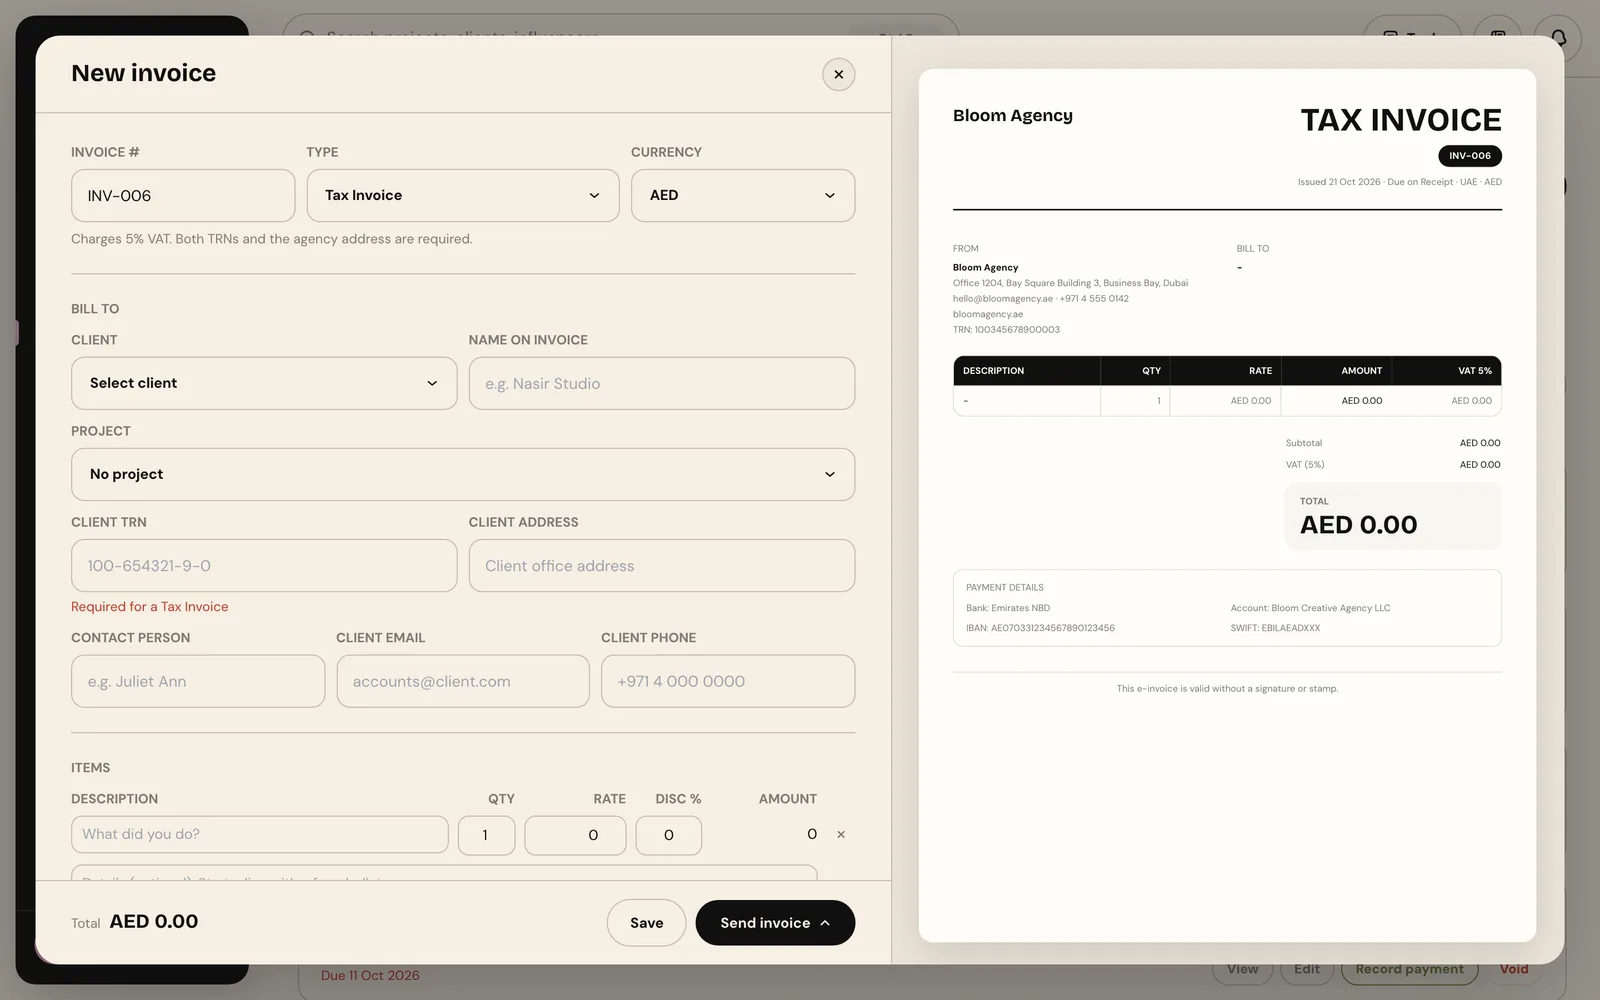The width and height of the screenshot is (1600, 1000).
Task: Click the Charges 5% VAT helper note
Action: click(272, 239)
